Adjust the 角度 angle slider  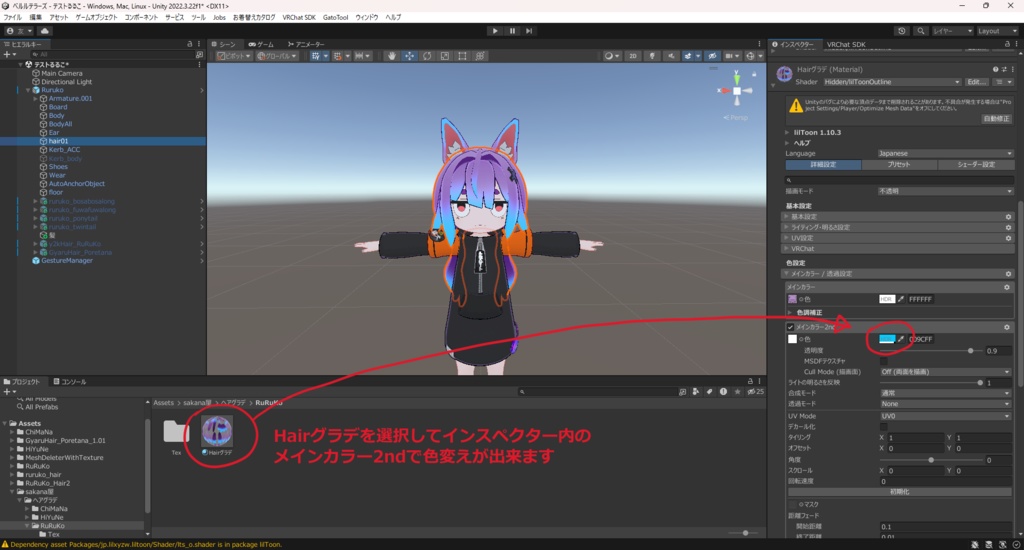pos(931,460)
